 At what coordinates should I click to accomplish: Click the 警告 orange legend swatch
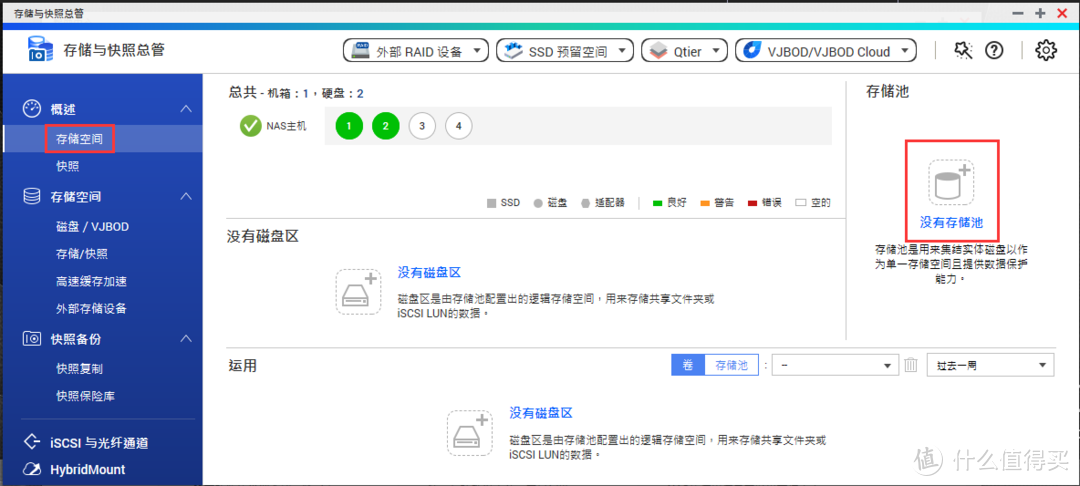pos(705,203)
